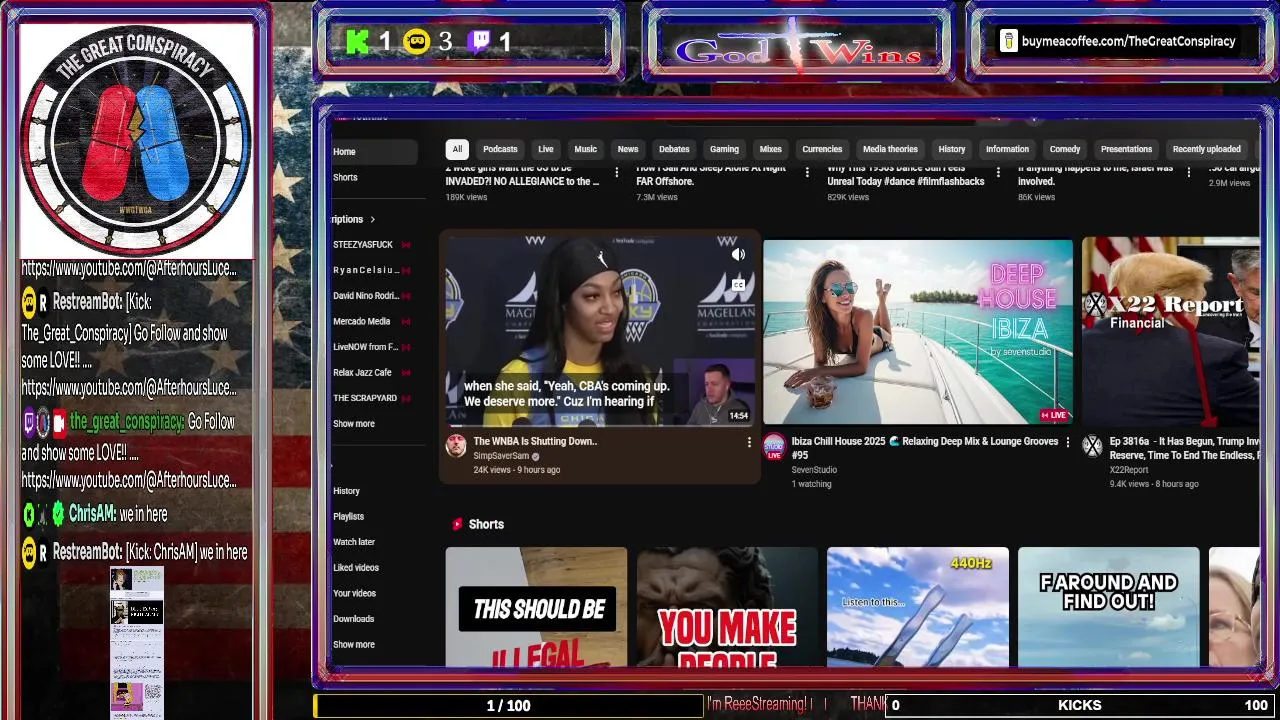Screen dimensions: 1280x720
Task: Click live indicator next to Relax Jazz Cafe
Action: pyautogui.click(x=406, y=373)
